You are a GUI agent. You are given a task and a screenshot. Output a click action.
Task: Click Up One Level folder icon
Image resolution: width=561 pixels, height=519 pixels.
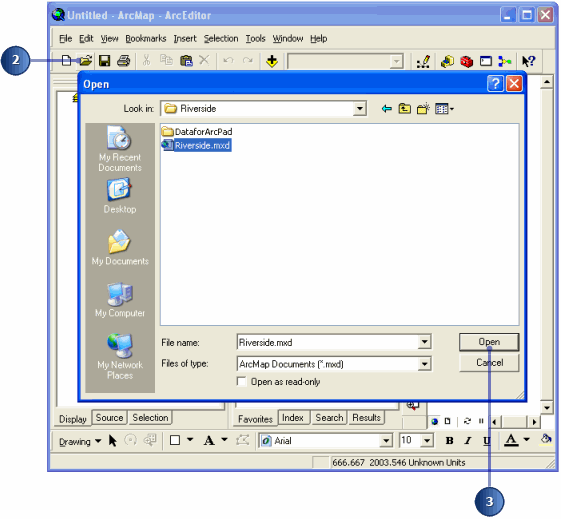(x=404, y=108)
